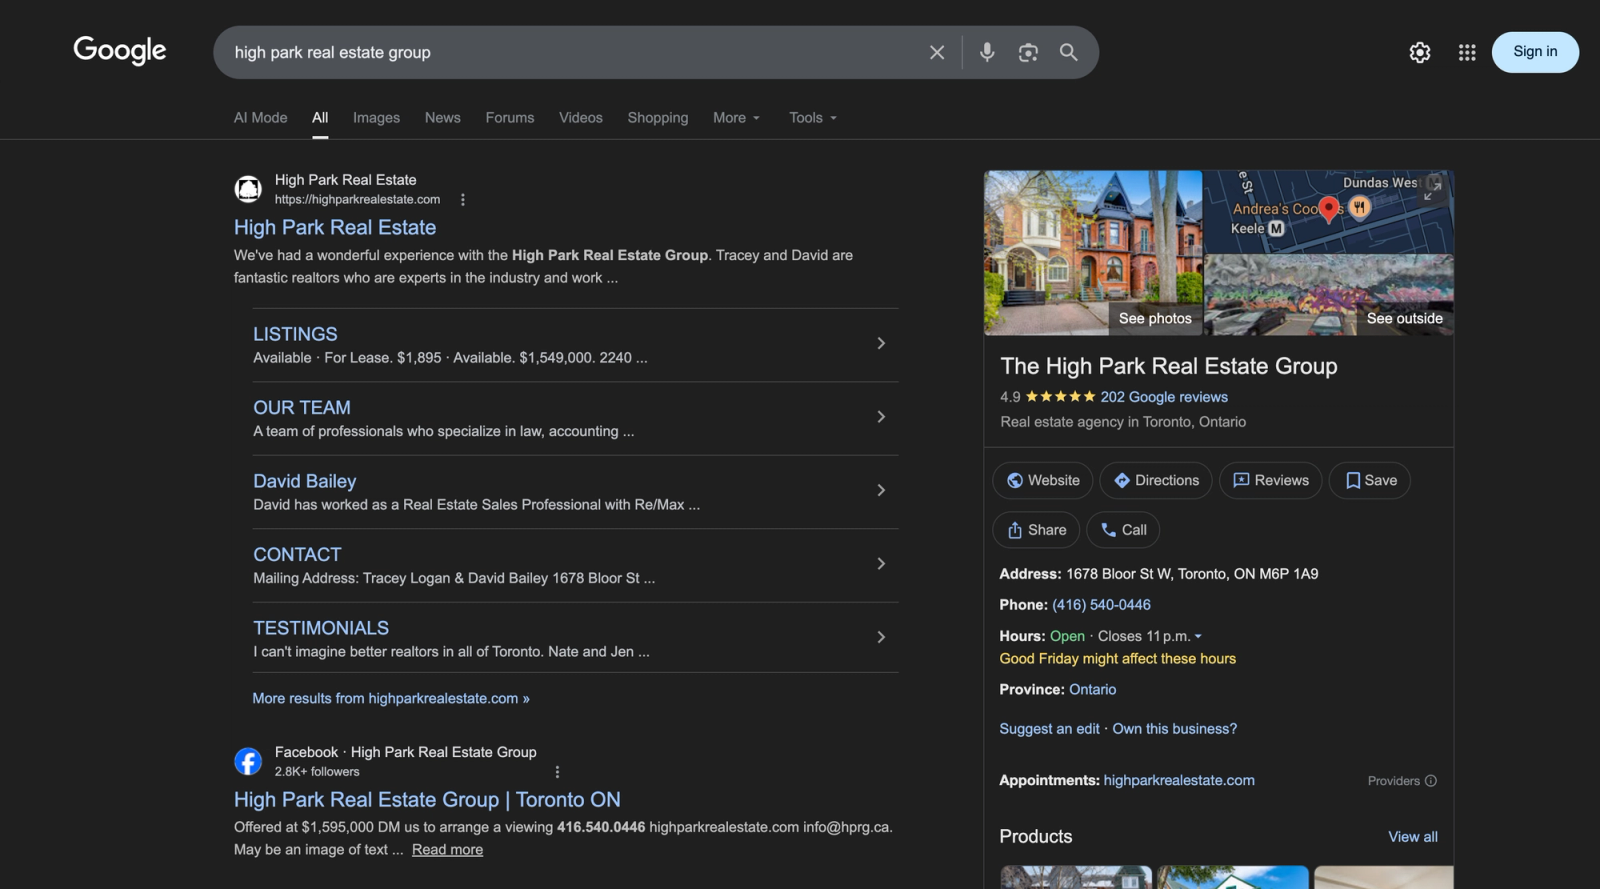1600x889 pixels.
Task: Open See outside street view thumbnail
Action: point(1329,295)
